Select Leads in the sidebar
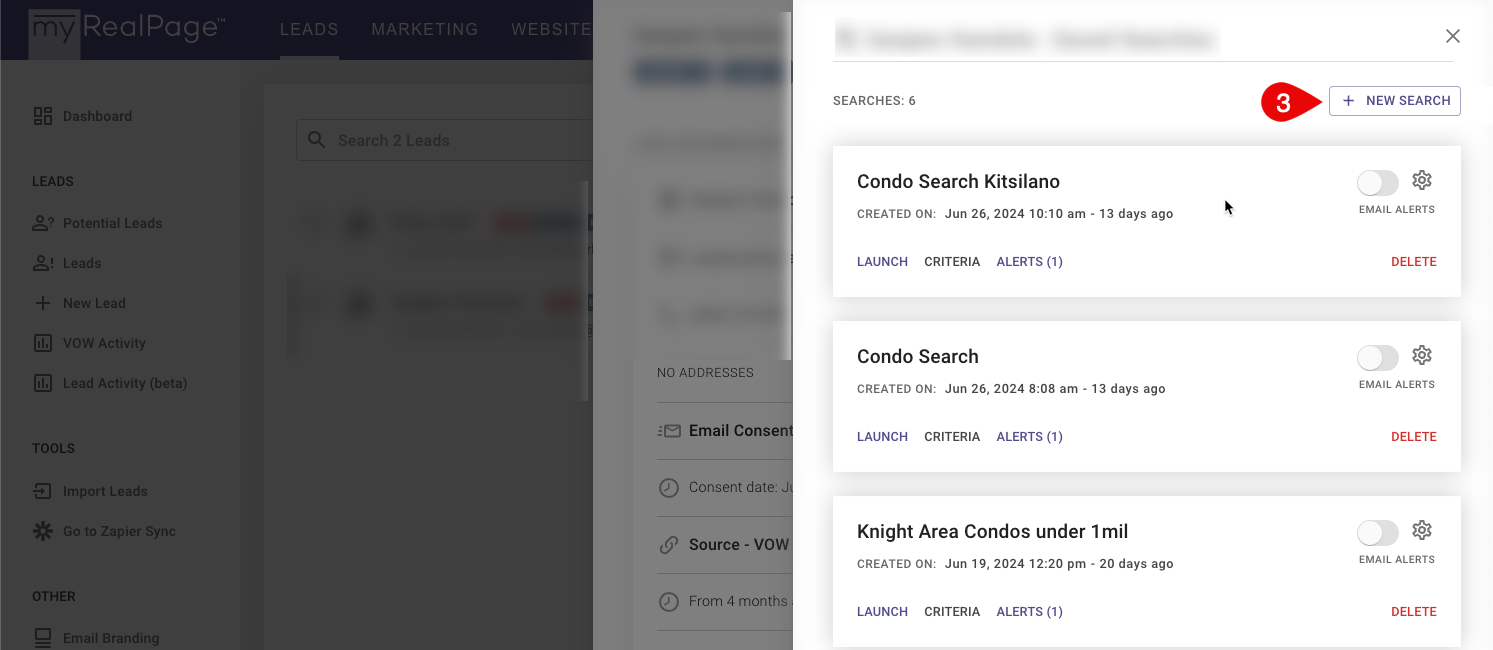The image size is (1493, 650). point(82,263)
